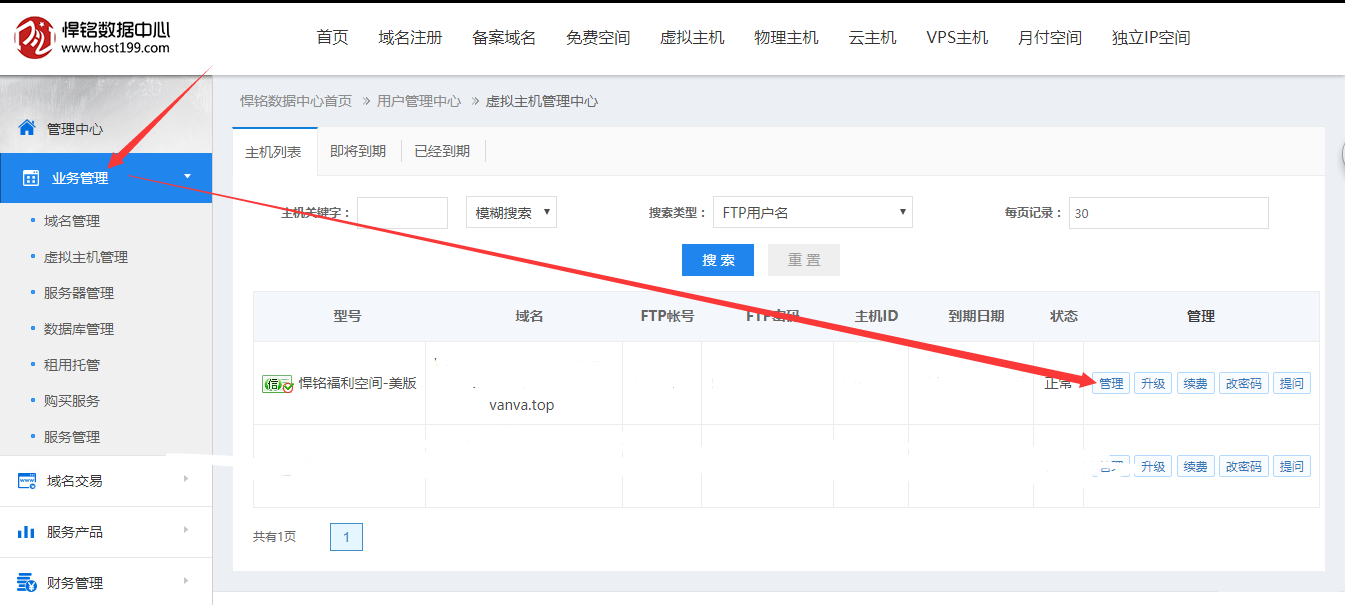Screen dimensions: 1345x605
Task: Switch to the 主机列表 tab
Action: point(274,152)
